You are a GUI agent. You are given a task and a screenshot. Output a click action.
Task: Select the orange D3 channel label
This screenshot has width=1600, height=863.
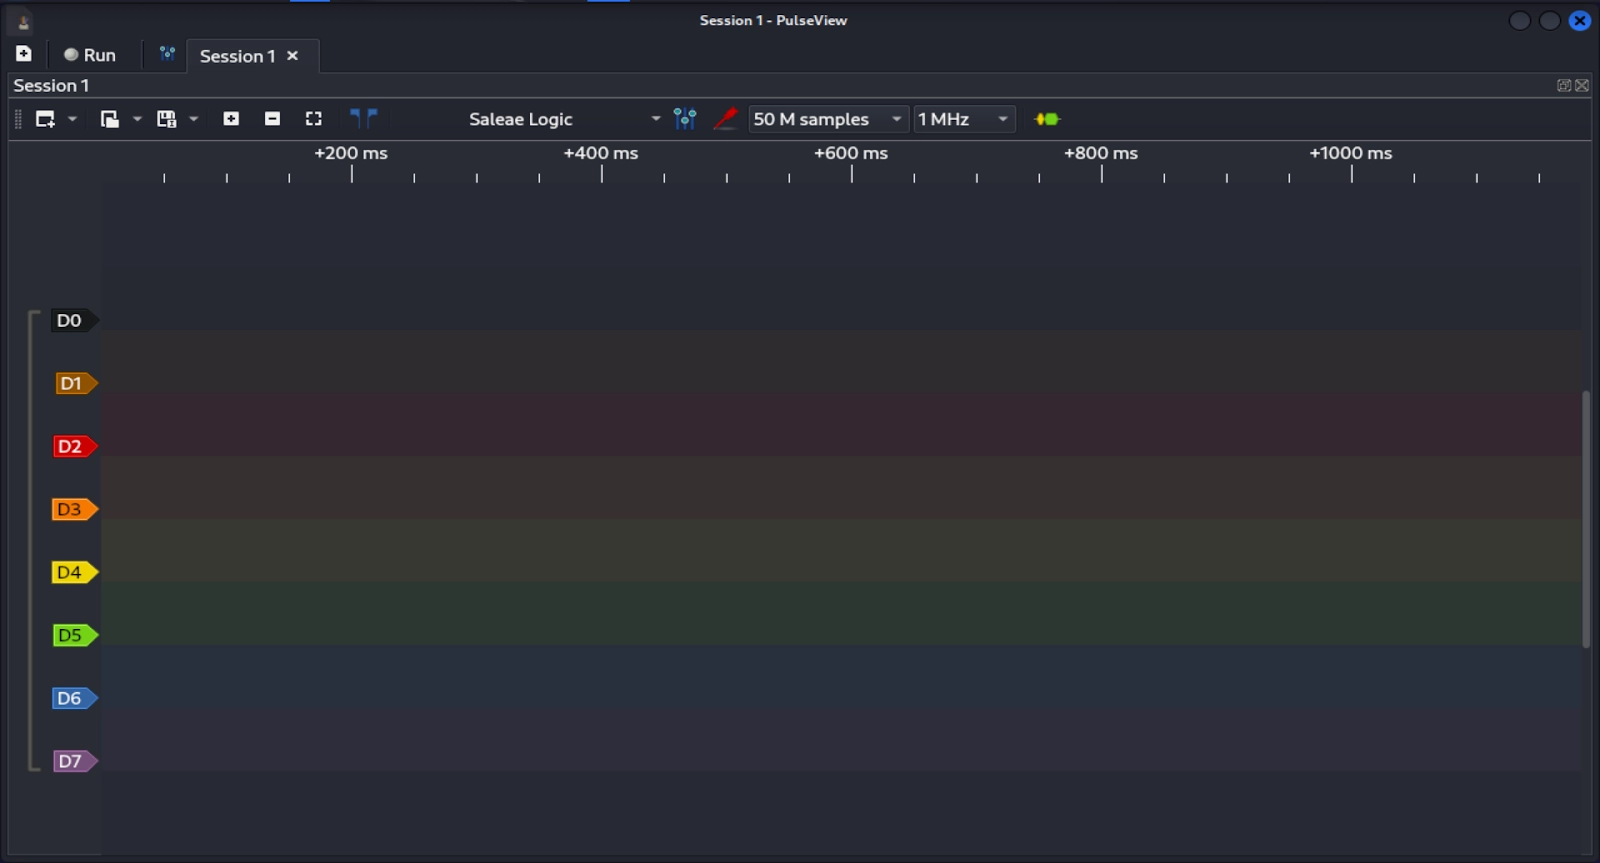(75, 510)
